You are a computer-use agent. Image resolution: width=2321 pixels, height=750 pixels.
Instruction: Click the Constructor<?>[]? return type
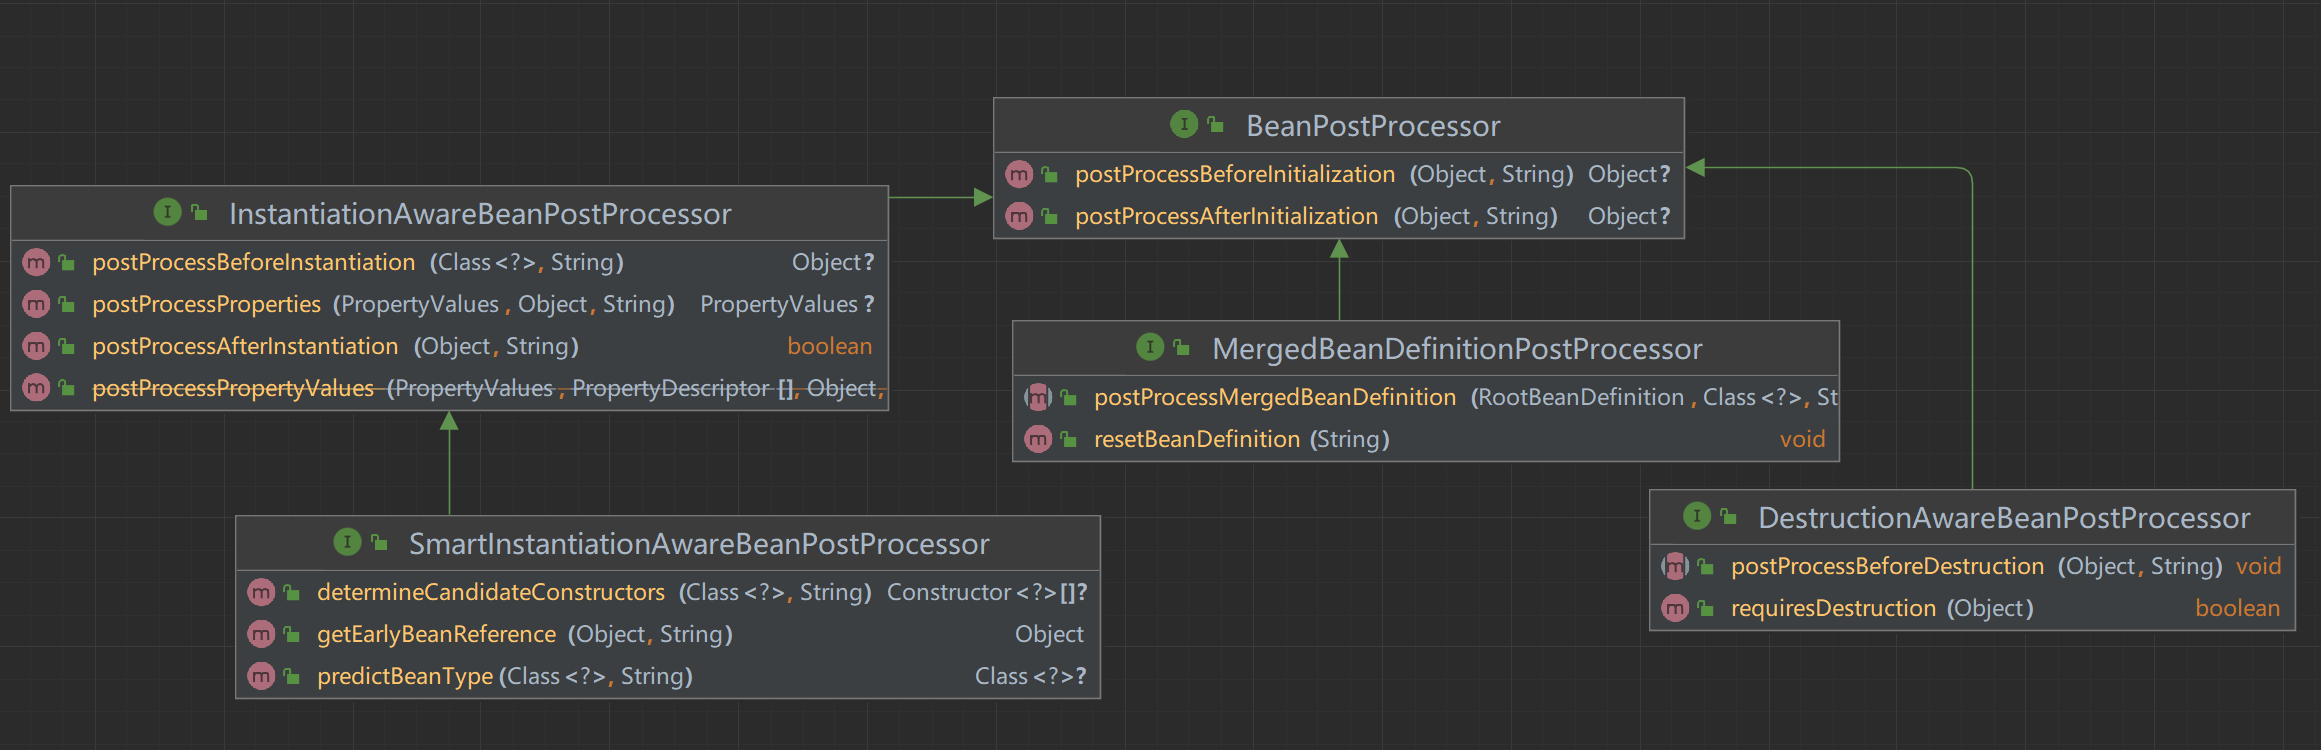point(987,592)
